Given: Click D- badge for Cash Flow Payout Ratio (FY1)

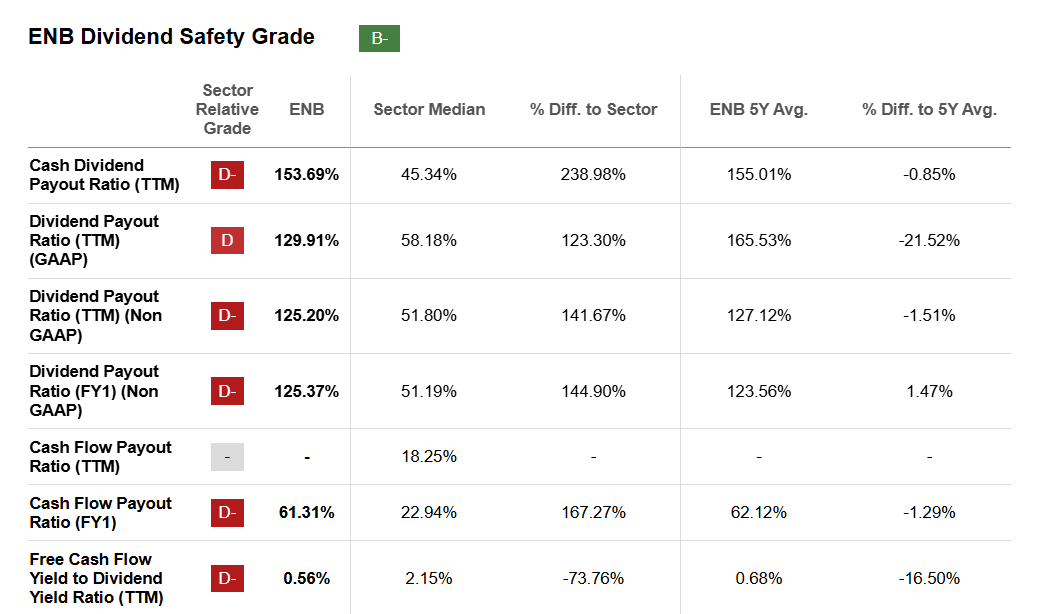Looking at the screenshot, I should click(x=227, y=513).
